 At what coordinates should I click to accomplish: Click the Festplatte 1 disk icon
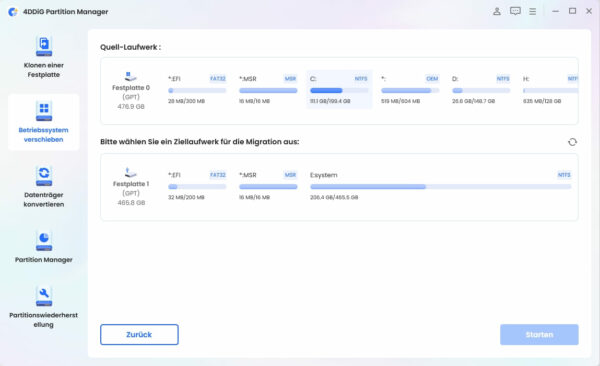click(130, 172)
